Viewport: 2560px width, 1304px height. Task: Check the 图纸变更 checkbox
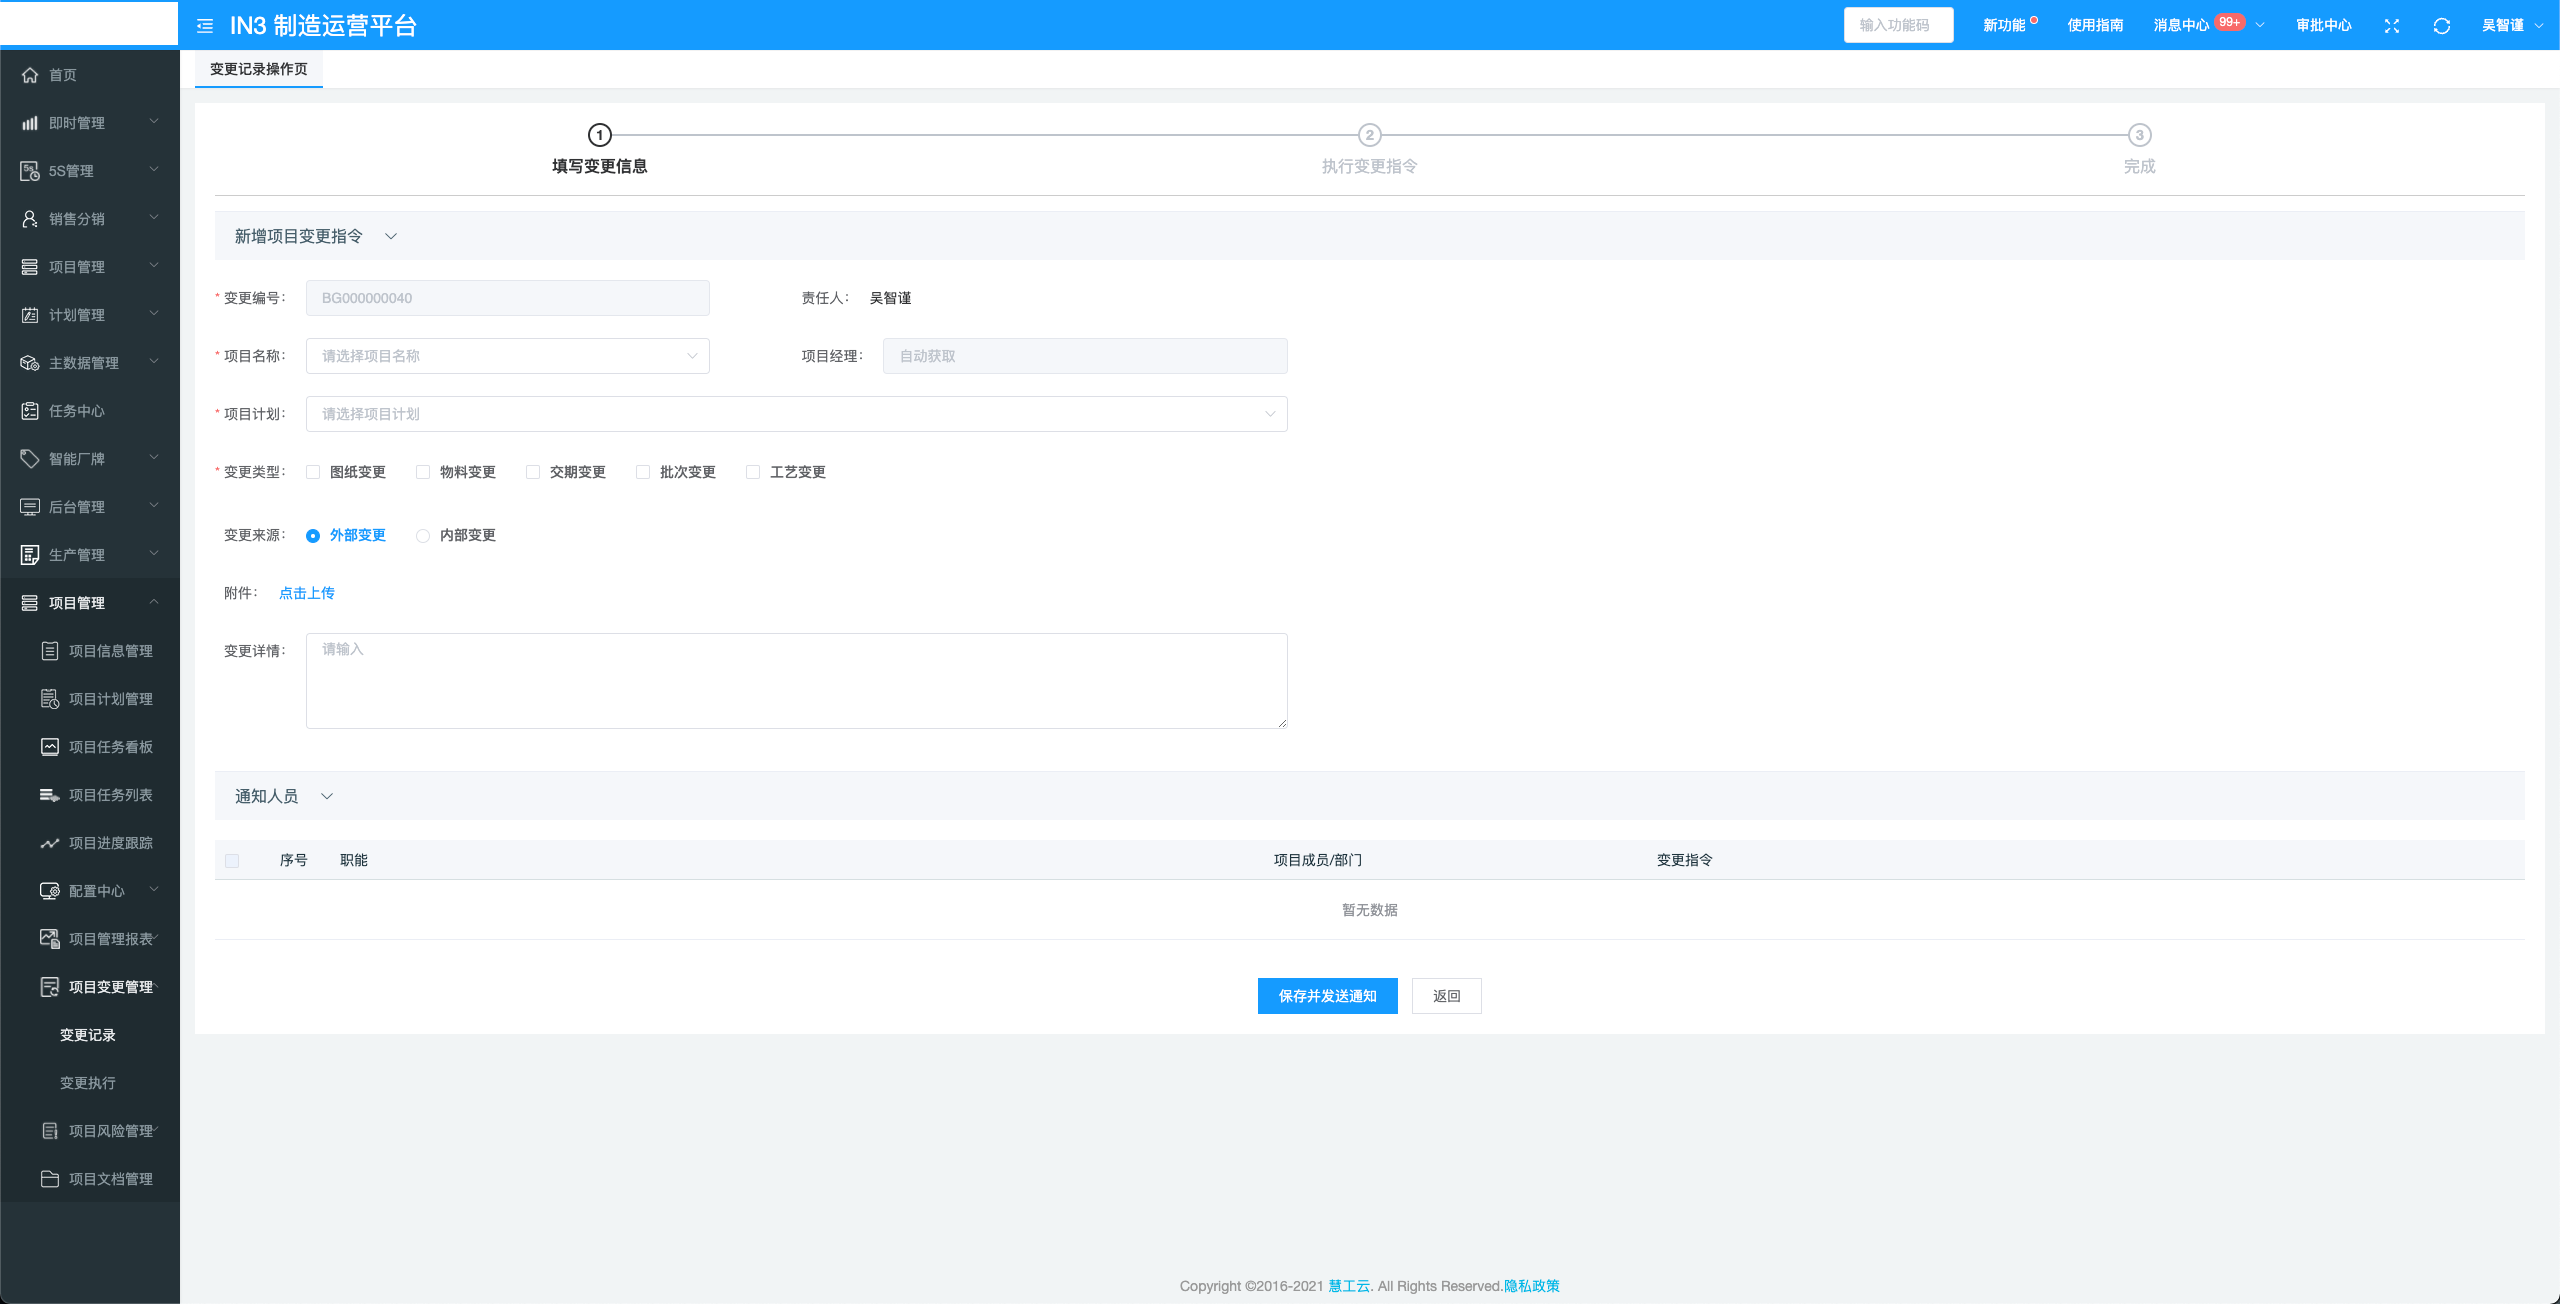point(313,472)
